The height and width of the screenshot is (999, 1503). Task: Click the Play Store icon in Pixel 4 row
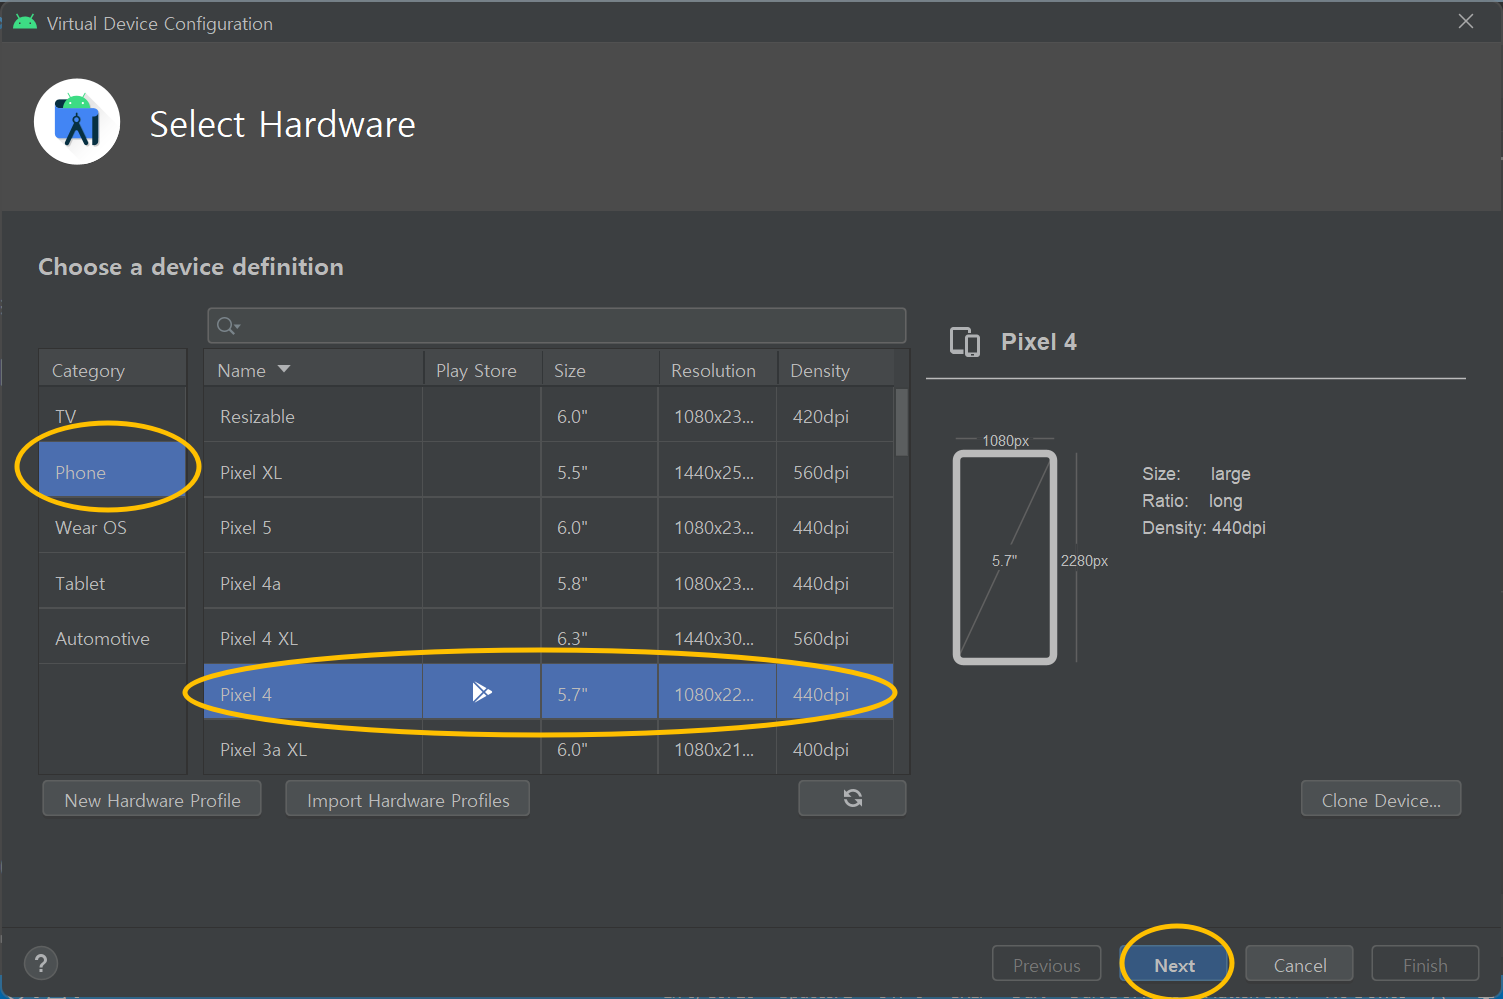482,692
